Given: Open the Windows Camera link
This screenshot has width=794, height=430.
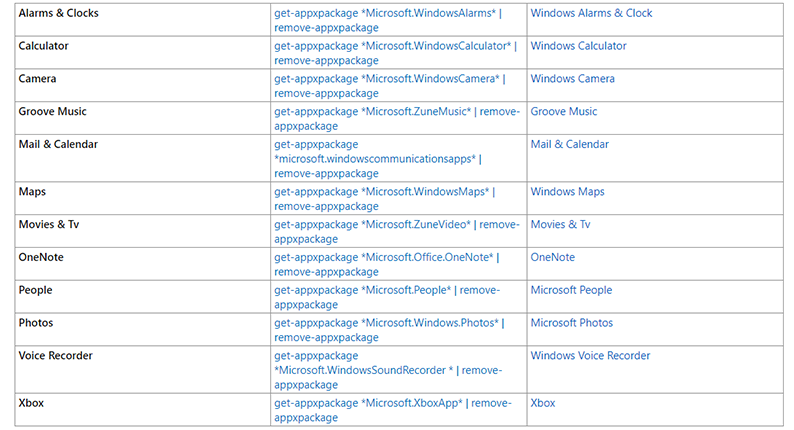Looking at the screenshot, I should [572, 79].
